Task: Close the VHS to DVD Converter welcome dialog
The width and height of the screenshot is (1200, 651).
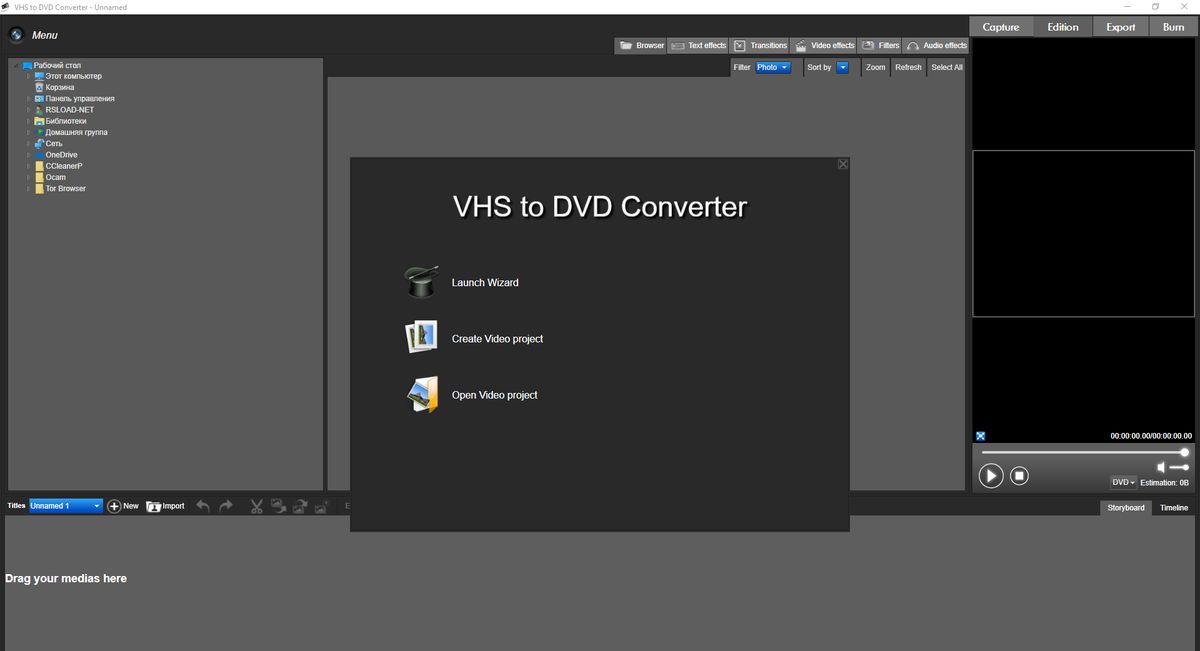Action: 843,164
